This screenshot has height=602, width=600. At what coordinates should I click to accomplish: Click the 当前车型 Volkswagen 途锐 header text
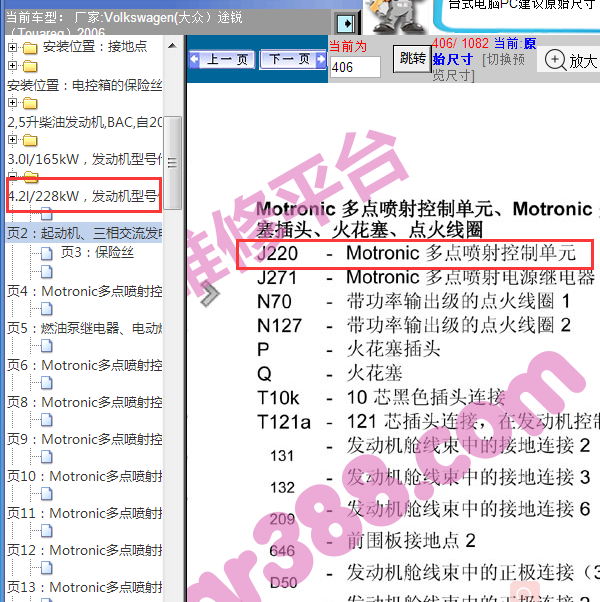pos(124,24)
